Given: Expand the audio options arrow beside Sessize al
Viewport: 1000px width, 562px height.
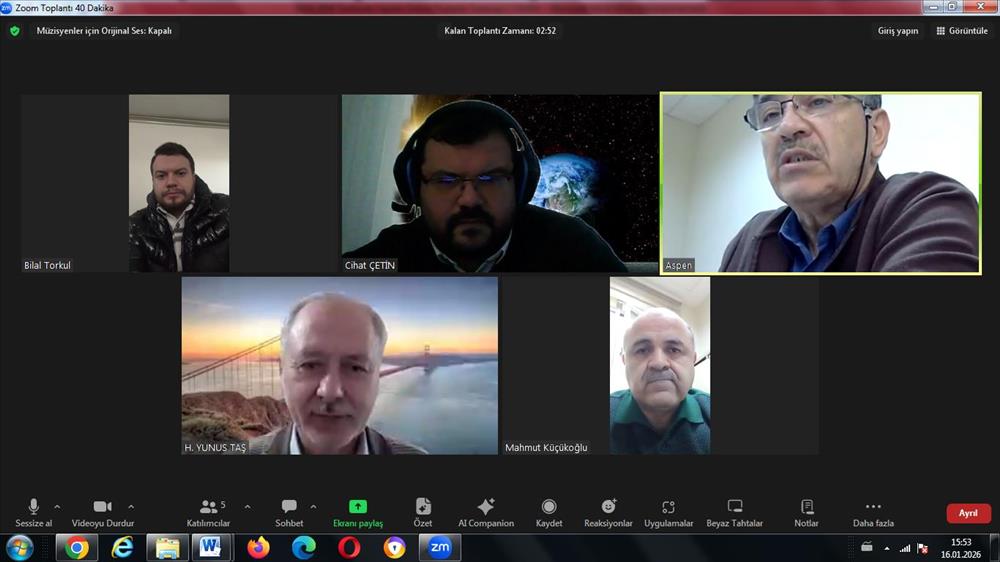Looking at the screenshot, I should [x=57, y=506].
